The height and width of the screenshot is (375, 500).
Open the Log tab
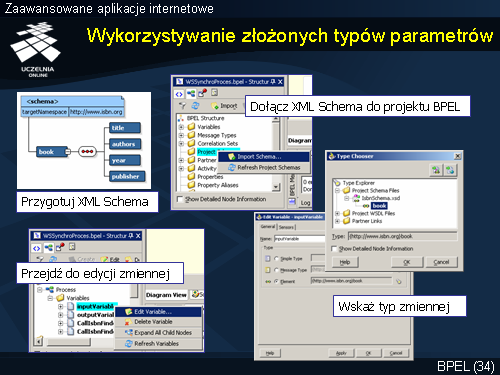[x=305, y=202]
